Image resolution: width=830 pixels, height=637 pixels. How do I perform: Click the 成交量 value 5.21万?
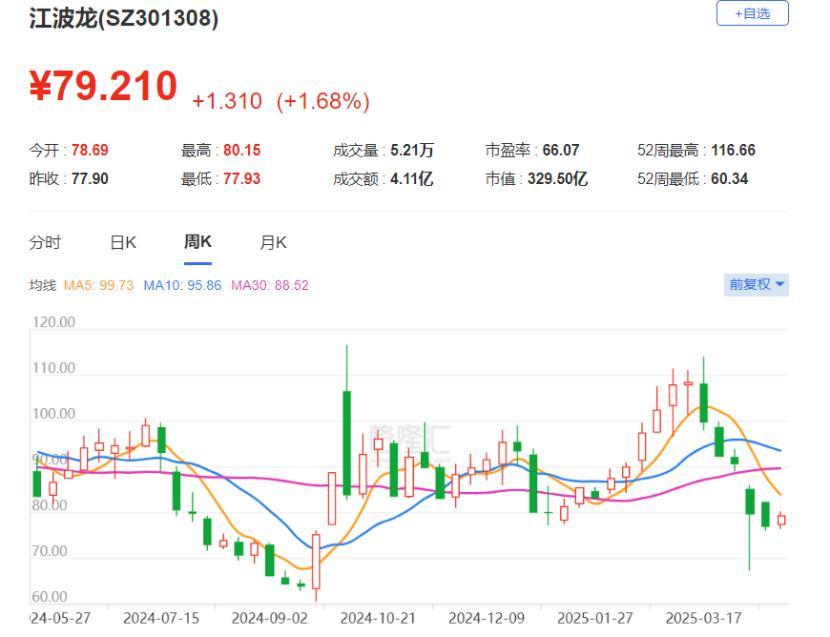(412, 150)
